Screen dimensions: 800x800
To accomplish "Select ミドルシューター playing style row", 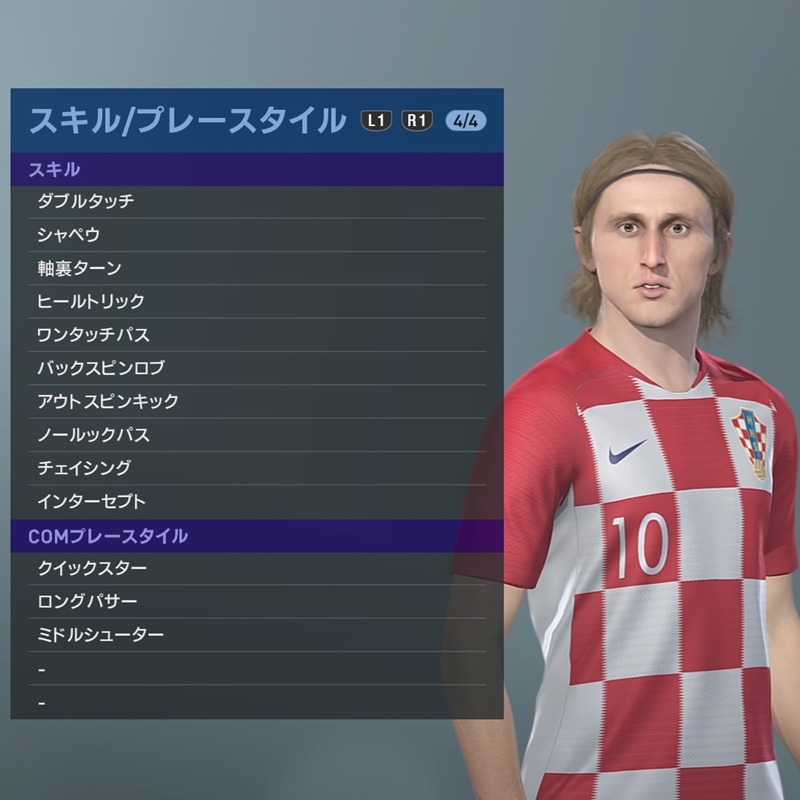I will coord(257,635).
